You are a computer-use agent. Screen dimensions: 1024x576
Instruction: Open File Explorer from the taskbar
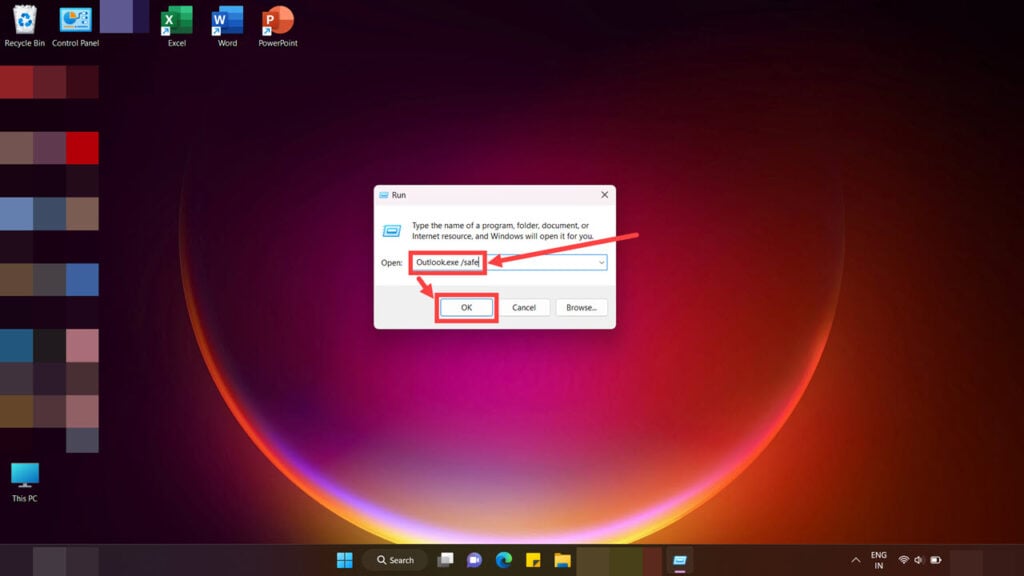(x=562, y=560)
